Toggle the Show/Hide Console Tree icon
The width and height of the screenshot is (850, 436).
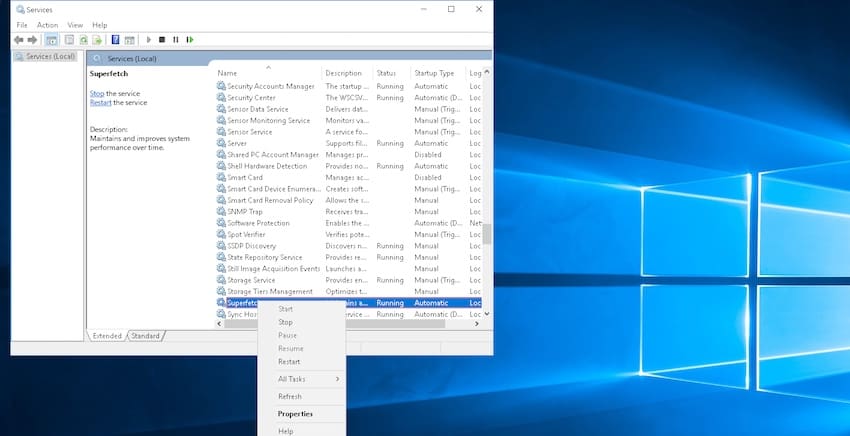point(51,40)
